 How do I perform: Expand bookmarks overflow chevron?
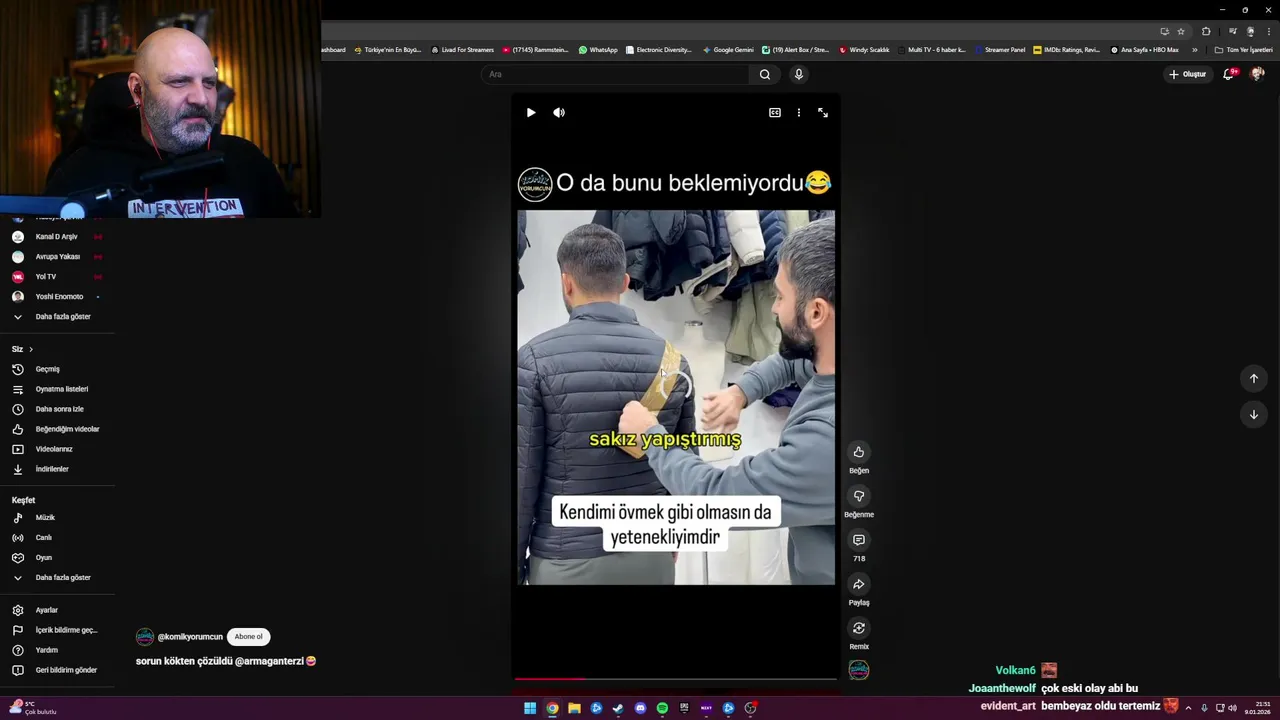(1194, 50)
